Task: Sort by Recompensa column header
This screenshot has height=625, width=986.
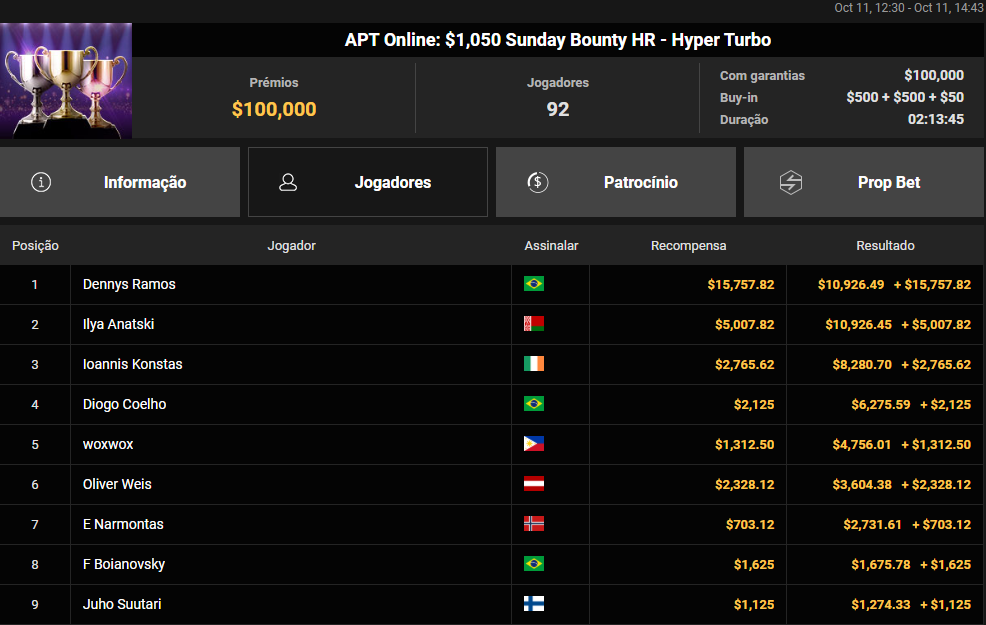Action: click(689, 246)
